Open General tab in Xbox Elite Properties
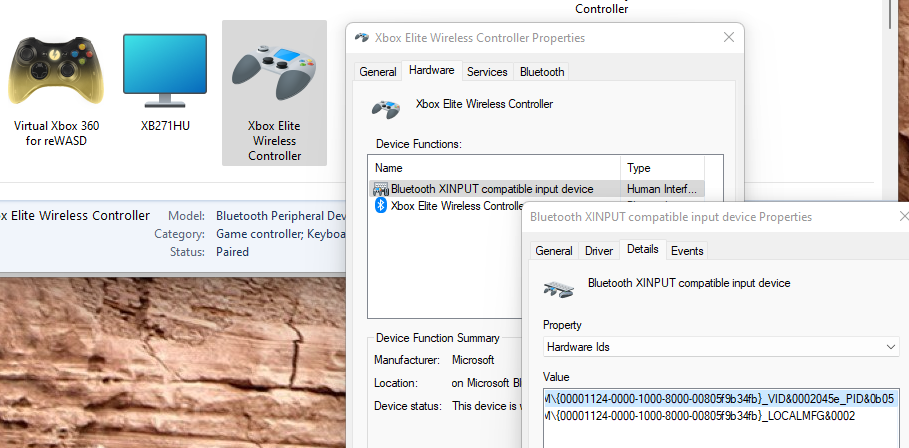The height and width of the screenshot is (448, 909). point(378,72)
